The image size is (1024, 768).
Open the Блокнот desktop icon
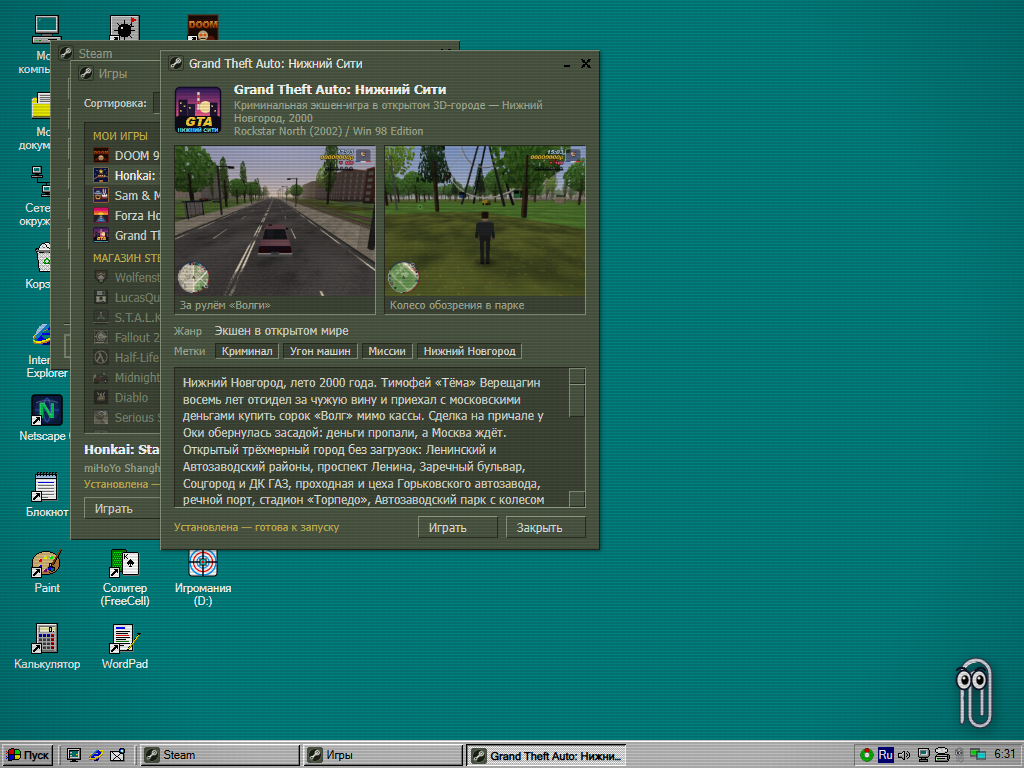[x=46, y=494]
